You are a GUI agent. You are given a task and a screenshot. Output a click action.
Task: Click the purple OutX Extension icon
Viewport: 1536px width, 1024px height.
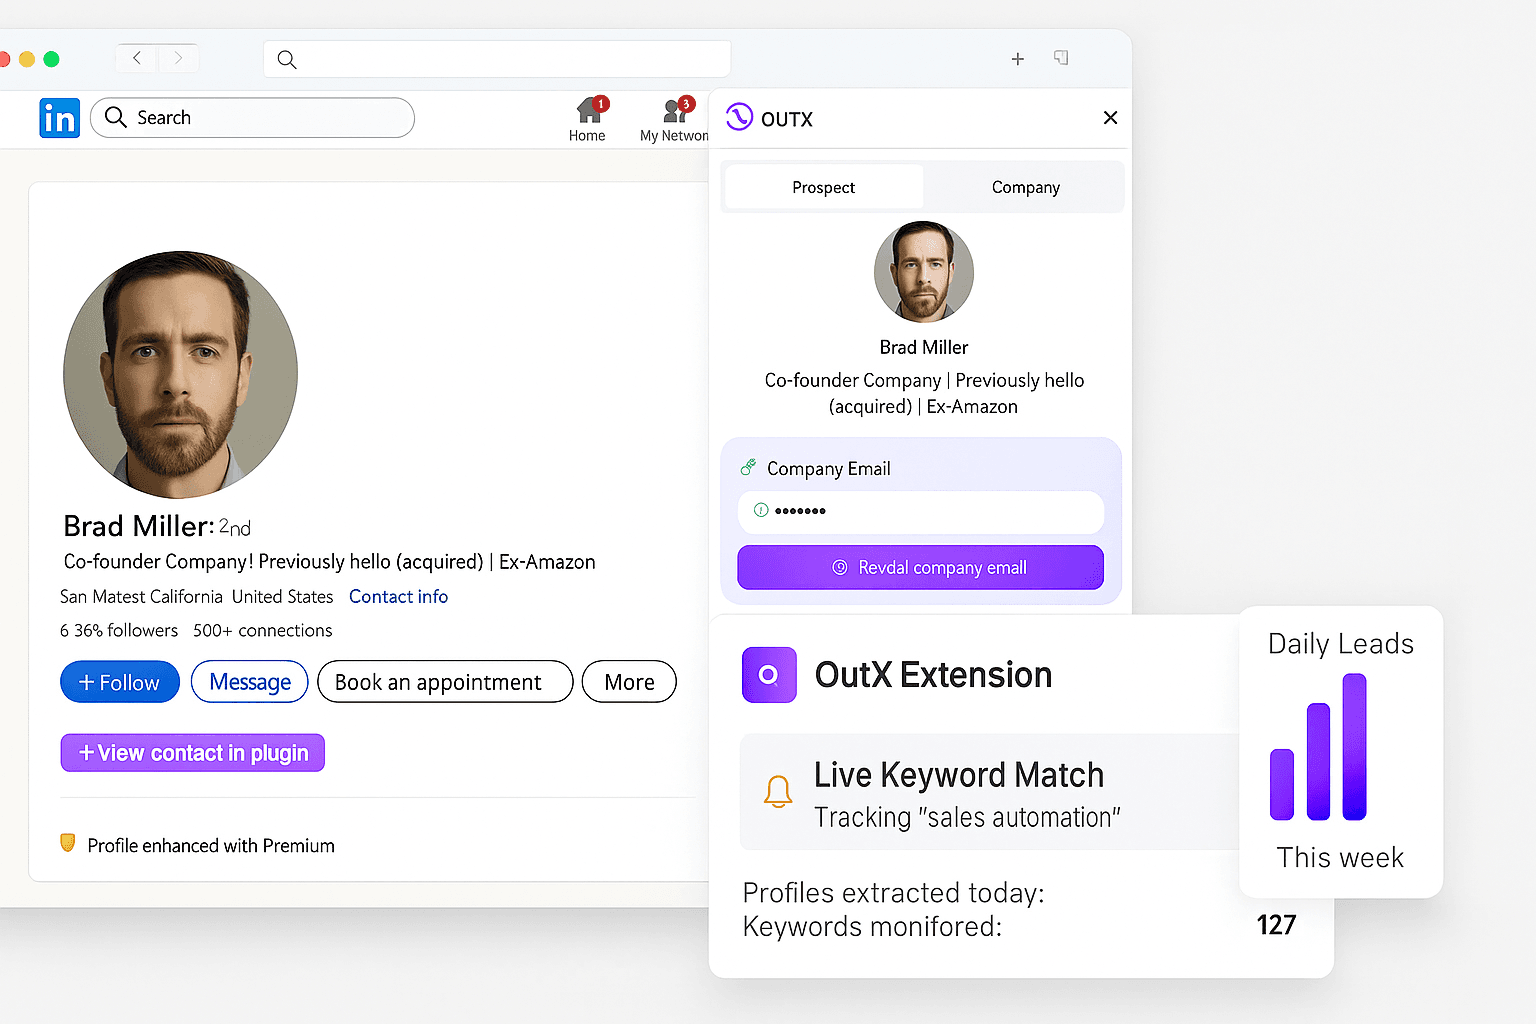click(769, 675)
